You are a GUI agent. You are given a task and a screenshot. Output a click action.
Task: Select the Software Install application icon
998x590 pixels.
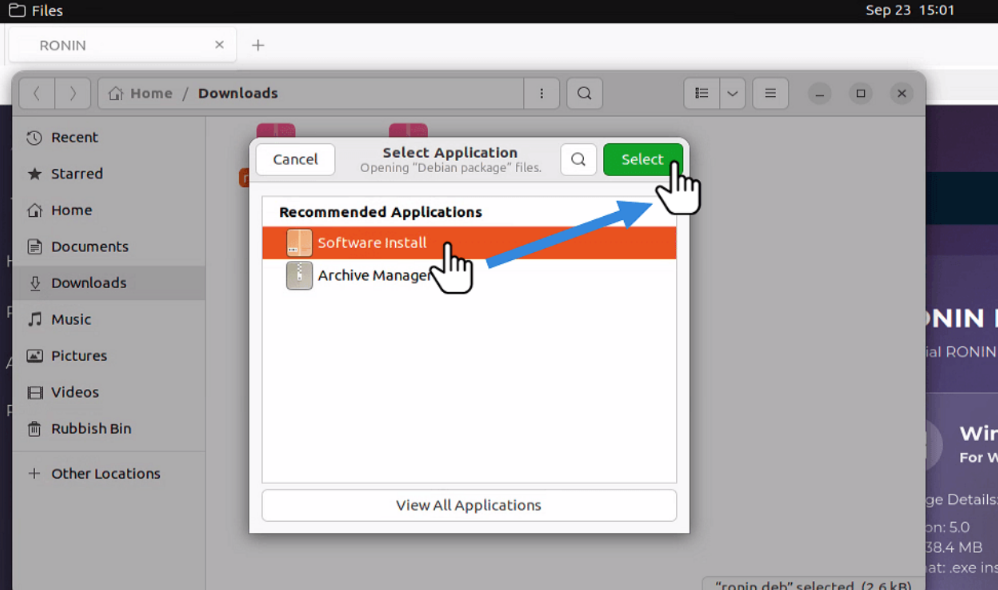click(x=299, y=243)
